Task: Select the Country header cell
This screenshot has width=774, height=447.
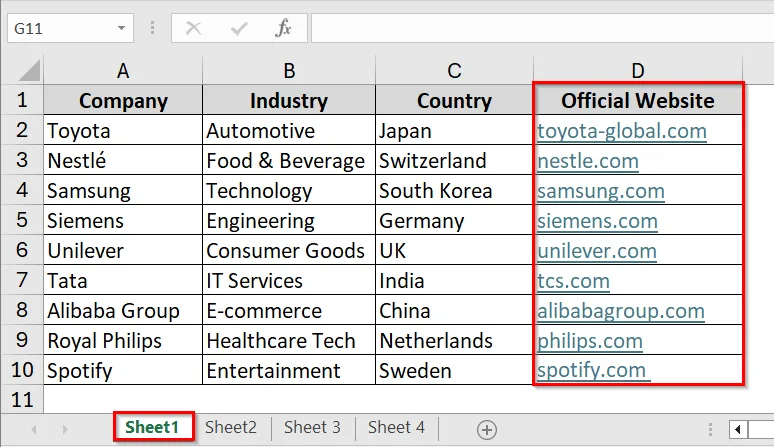Action: point(454,100)
